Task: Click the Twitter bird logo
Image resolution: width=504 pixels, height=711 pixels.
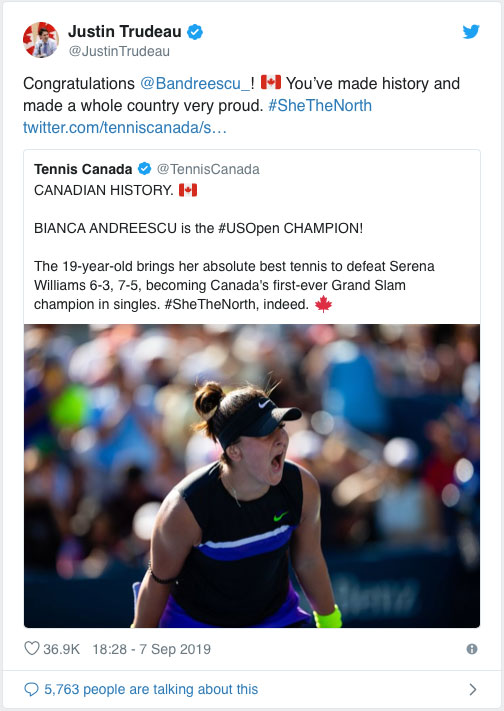Action: (x=471, y=32)
